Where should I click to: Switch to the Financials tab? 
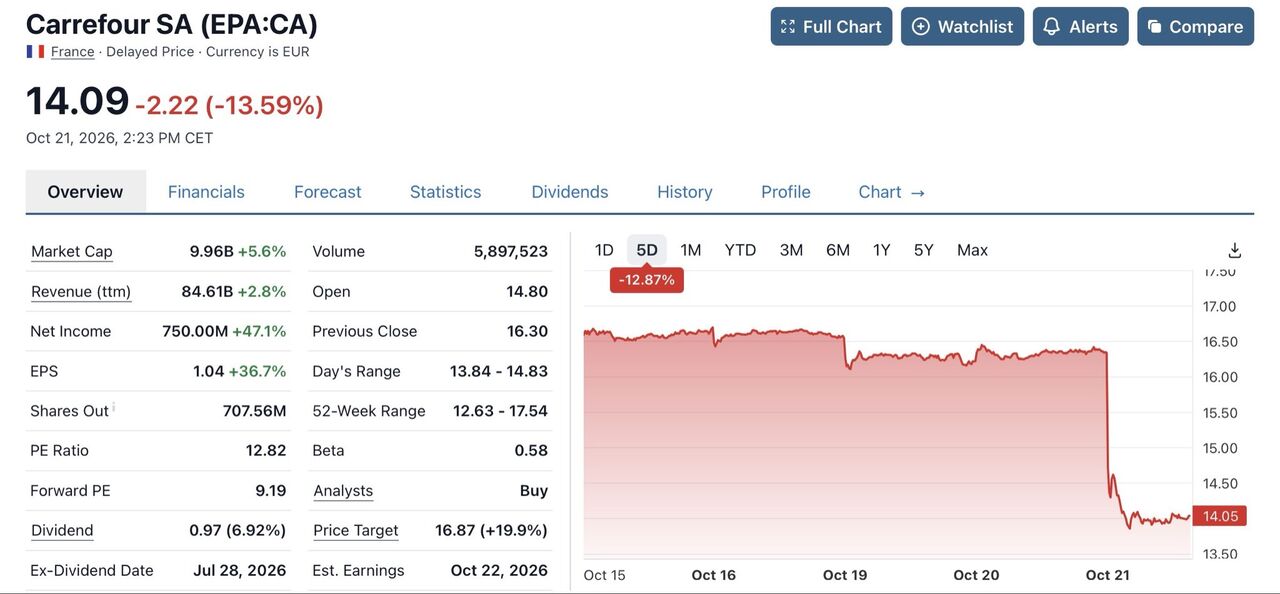(x=206, y=192)
